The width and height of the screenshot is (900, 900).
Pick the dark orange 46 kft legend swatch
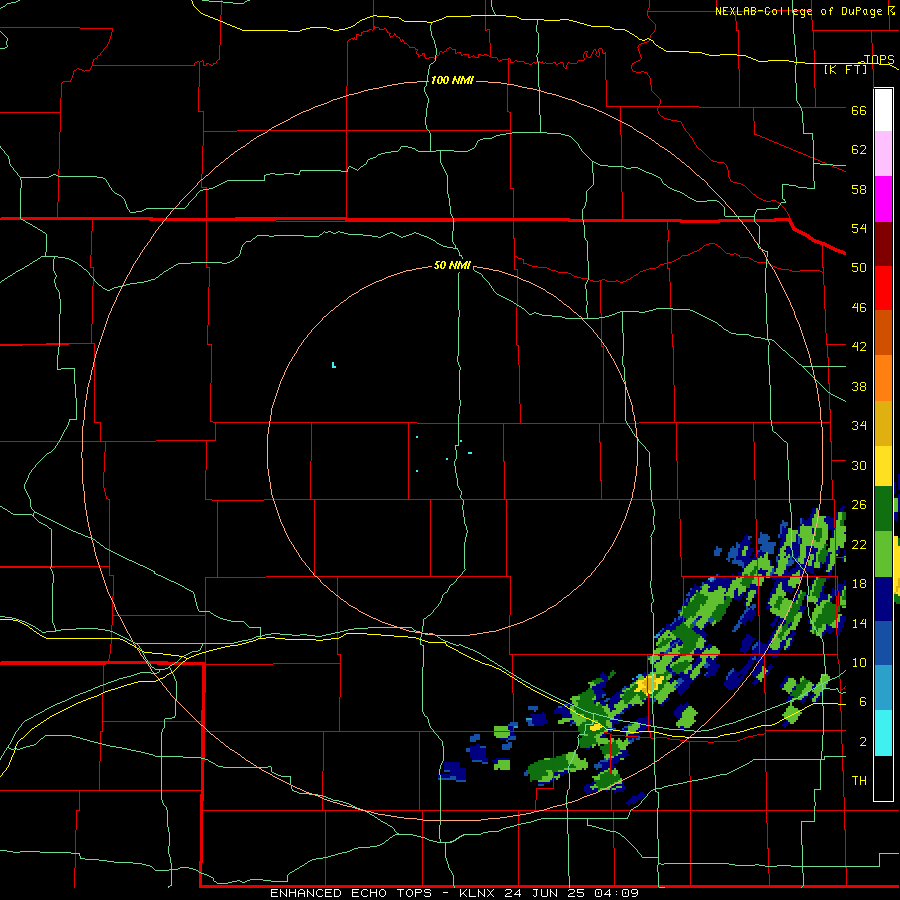(x=883, y=332)
